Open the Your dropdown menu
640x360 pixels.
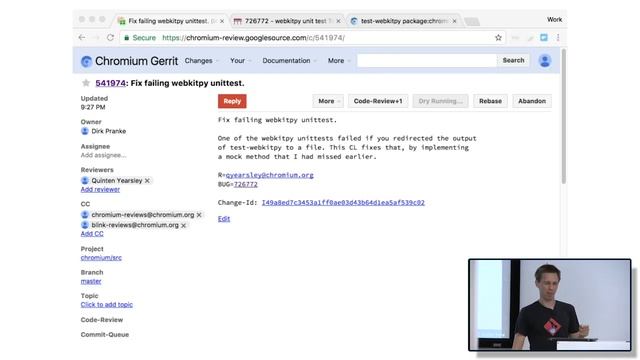[x=240, y=60]
